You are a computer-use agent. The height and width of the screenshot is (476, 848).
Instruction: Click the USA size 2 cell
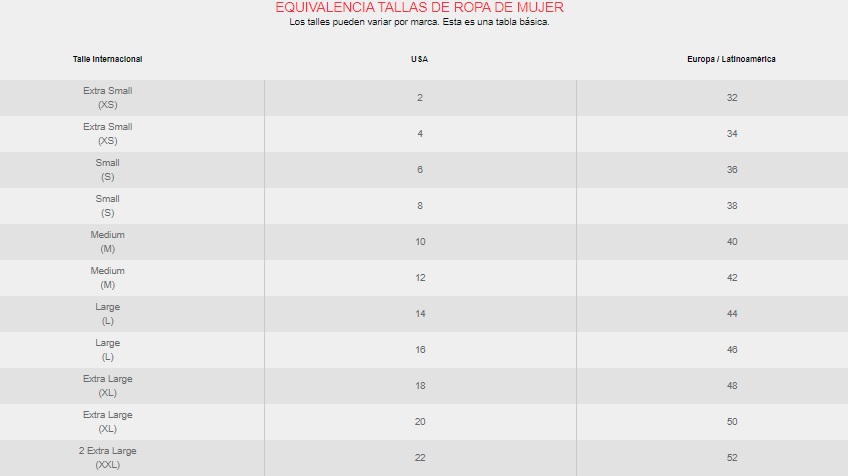pos(420,98)
